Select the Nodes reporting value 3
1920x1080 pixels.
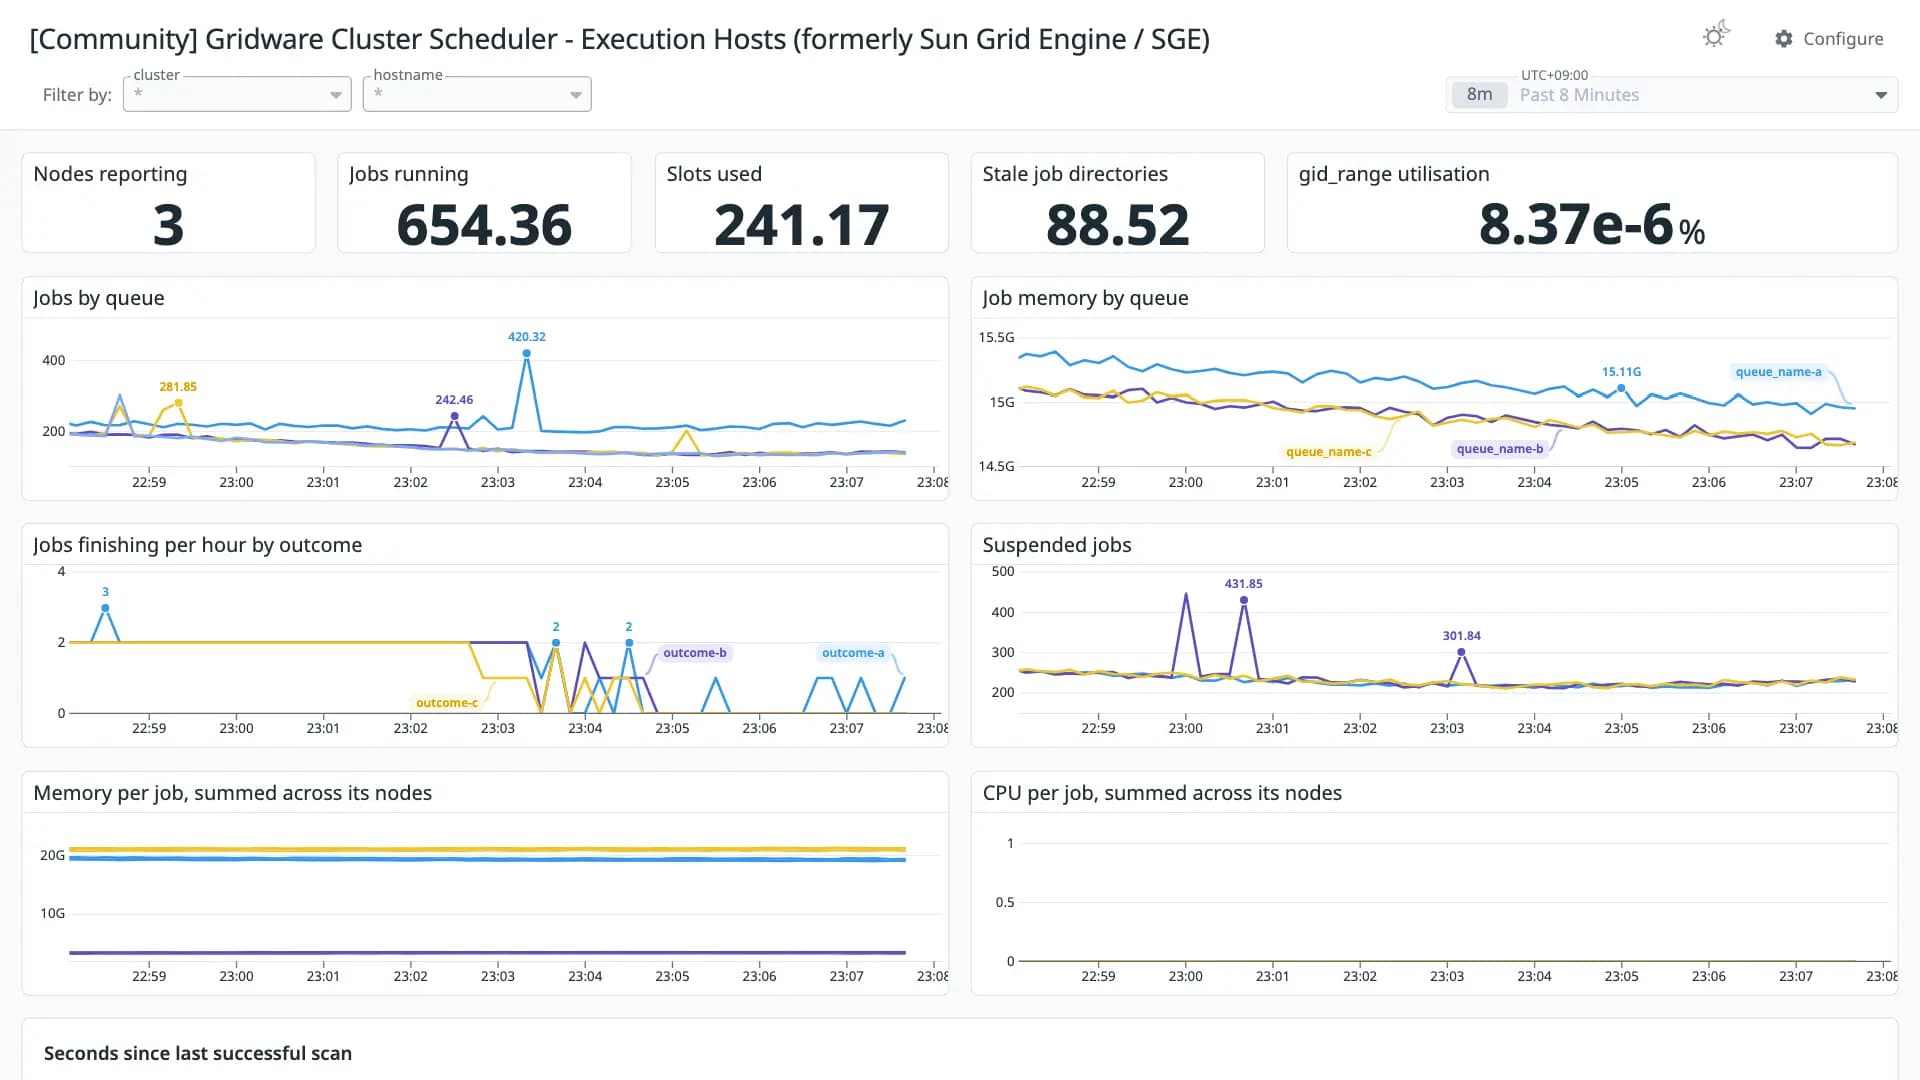[x=168, y=225]
